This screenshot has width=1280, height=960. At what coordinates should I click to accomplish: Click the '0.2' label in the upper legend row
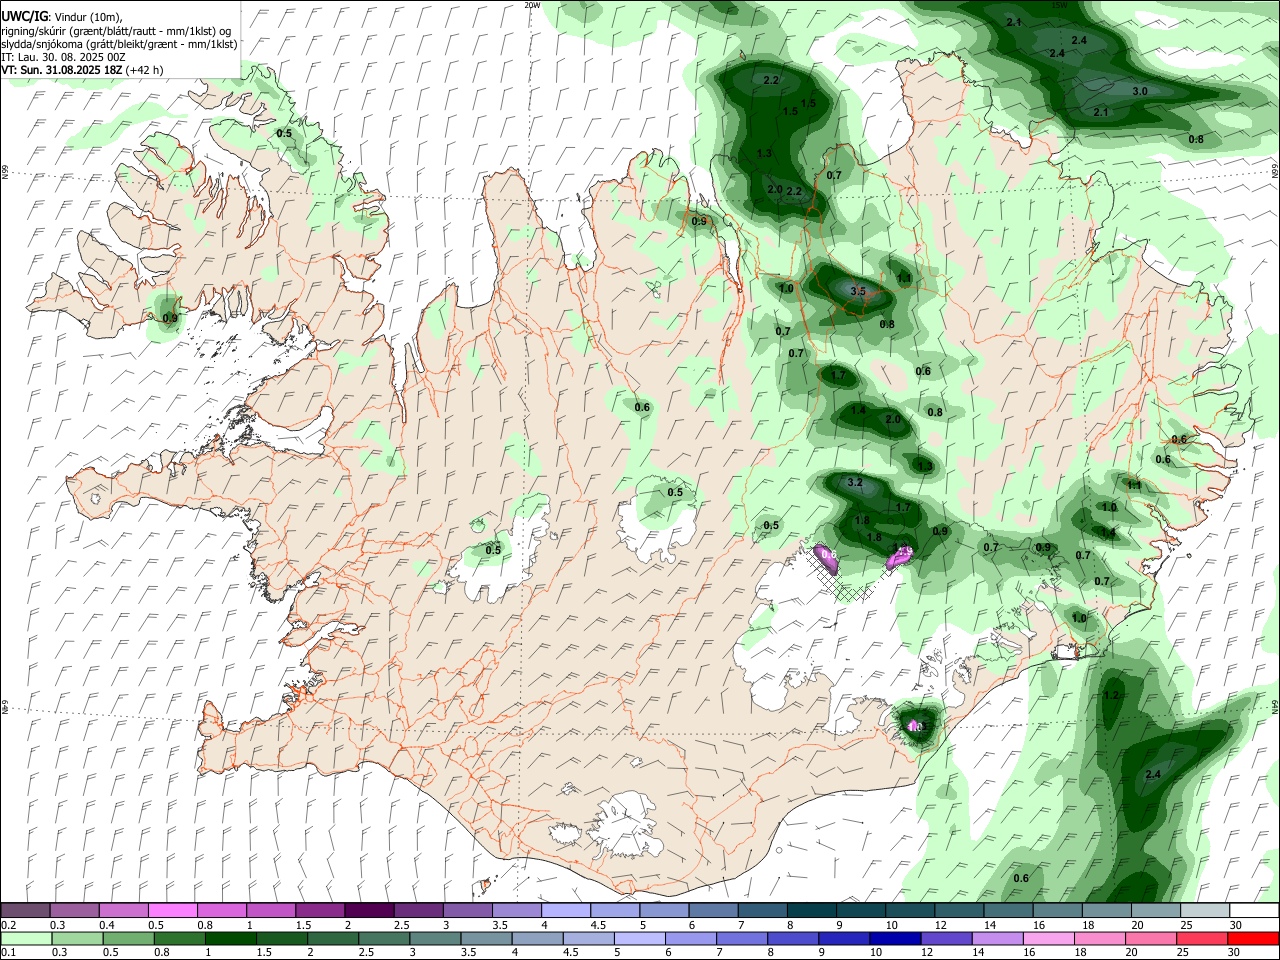pos(8,925)
